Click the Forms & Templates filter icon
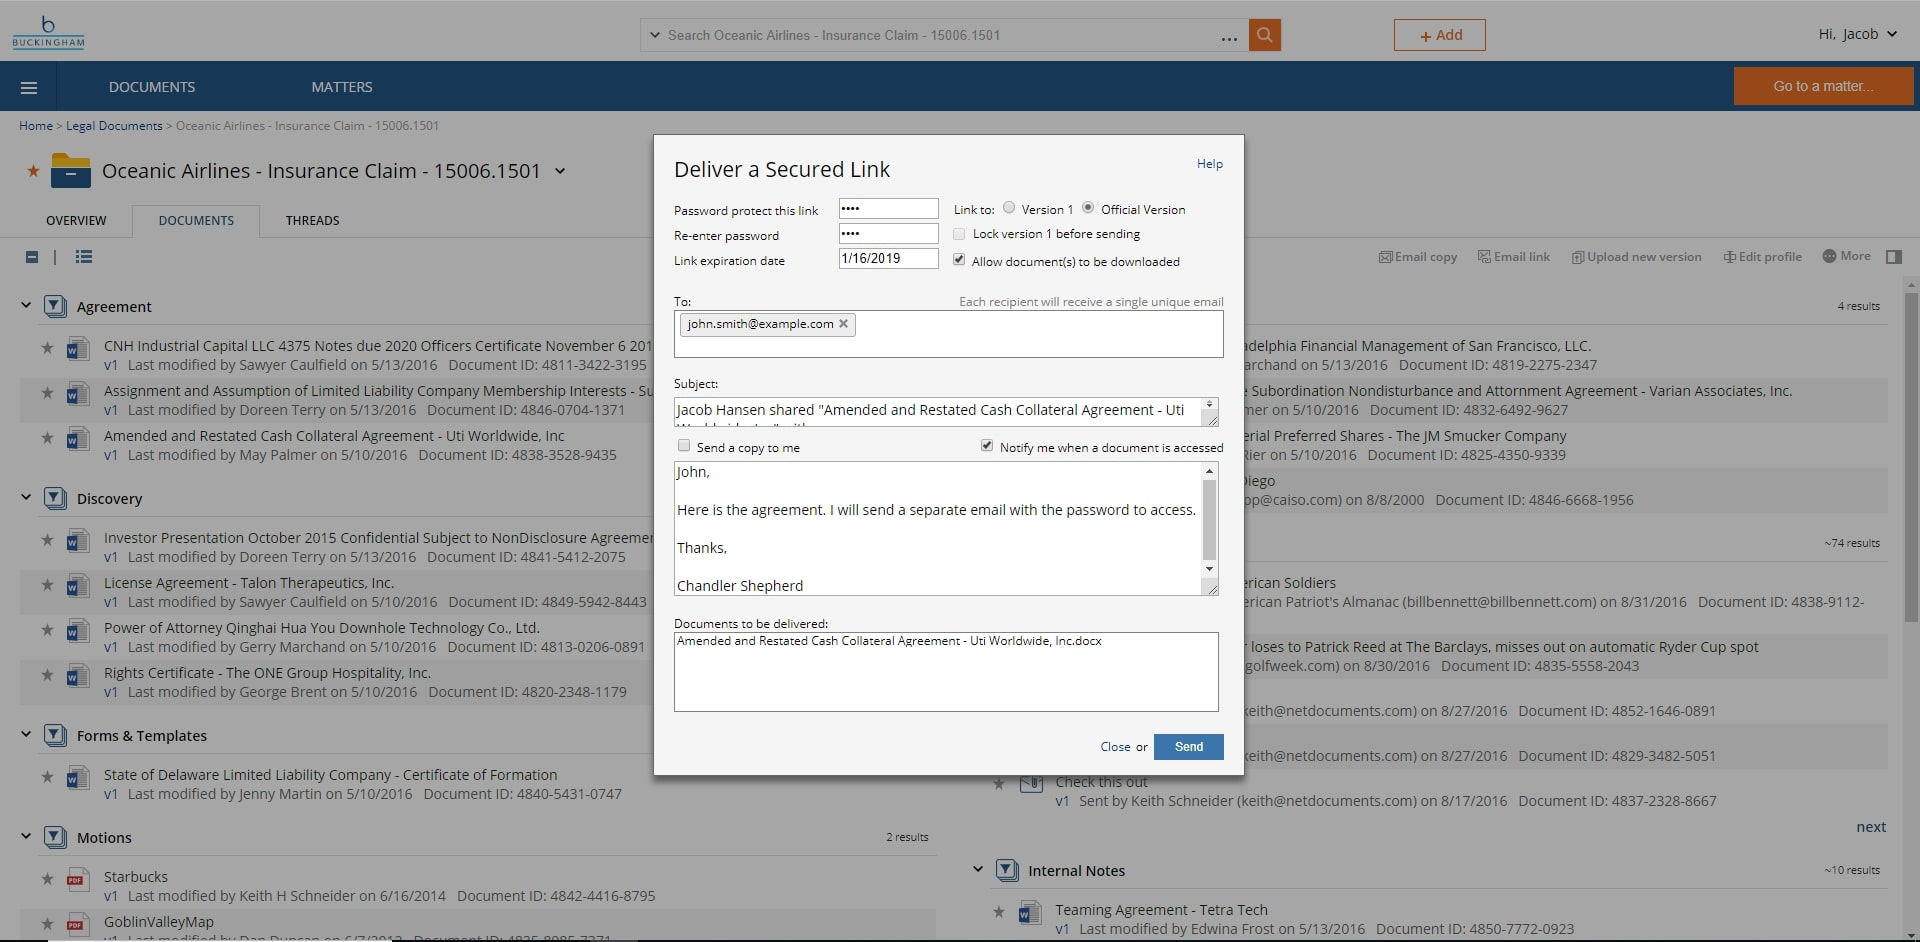1920x942 pixels. click(x=56, y=735)
